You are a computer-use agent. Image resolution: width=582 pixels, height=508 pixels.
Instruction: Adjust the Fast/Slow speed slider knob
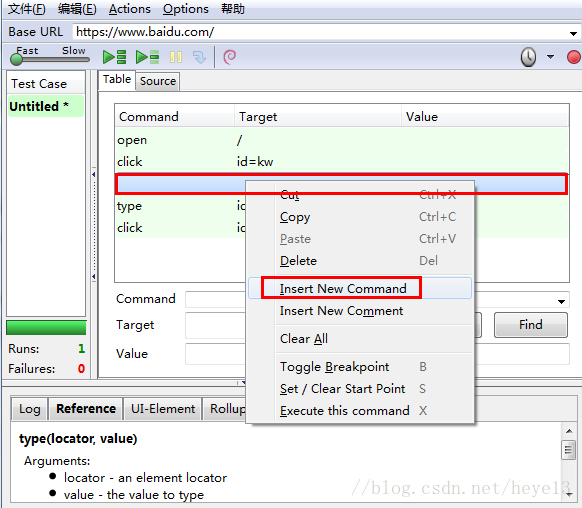click(16, 59)
